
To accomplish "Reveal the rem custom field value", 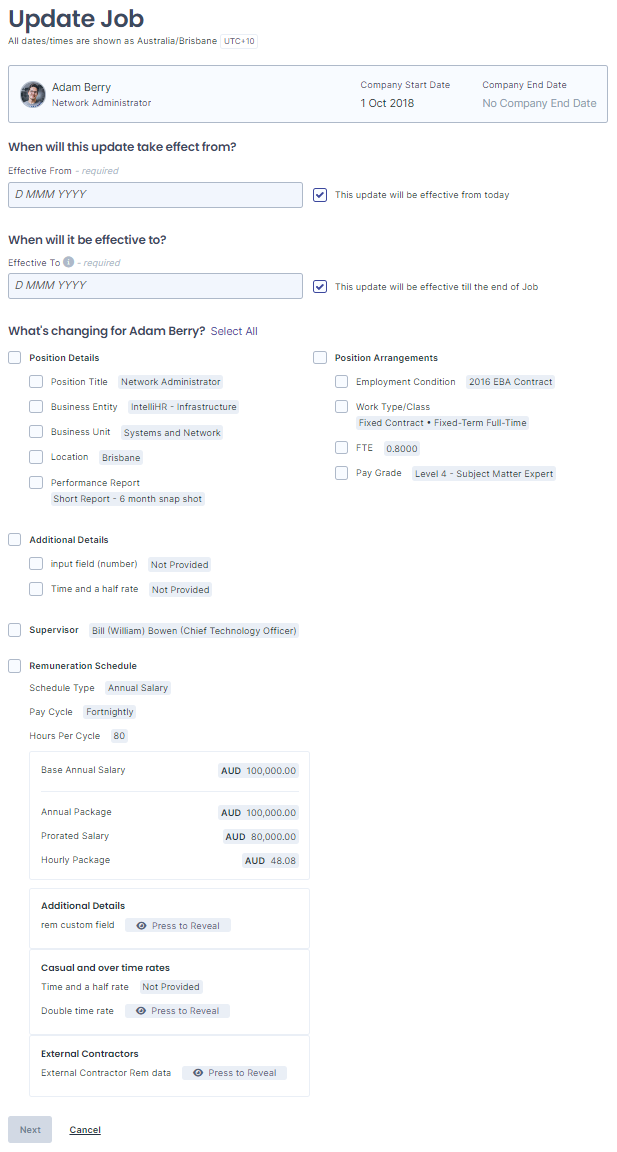I will tap(178, 926).
